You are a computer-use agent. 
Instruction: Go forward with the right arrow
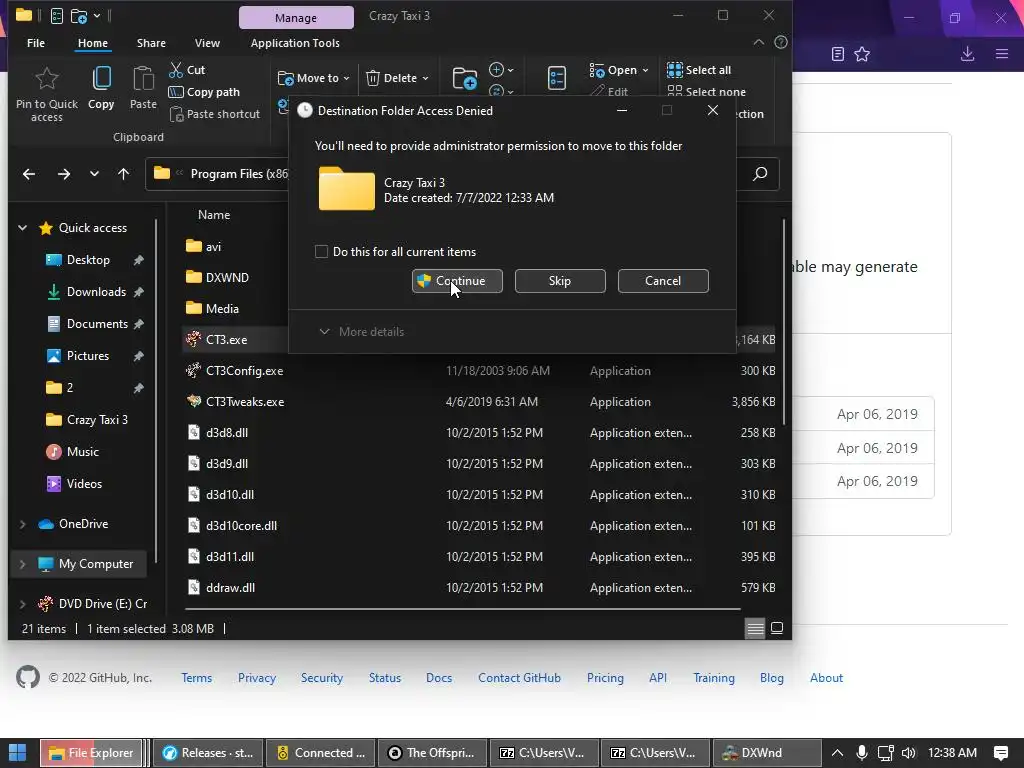point(63,174)
